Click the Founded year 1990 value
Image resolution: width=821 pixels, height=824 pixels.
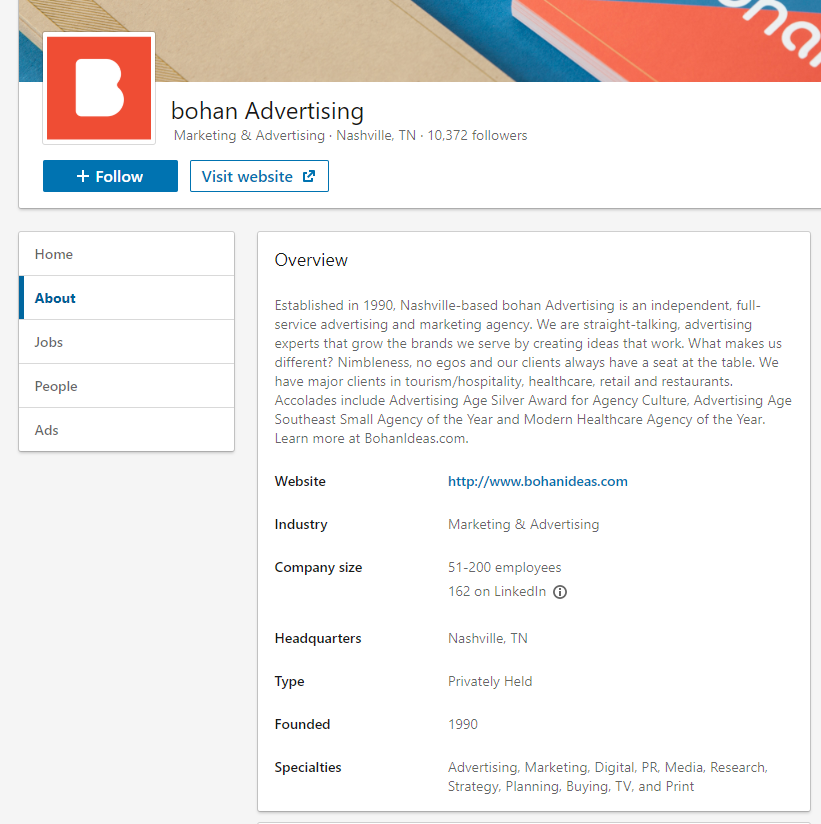pos(463,724)
